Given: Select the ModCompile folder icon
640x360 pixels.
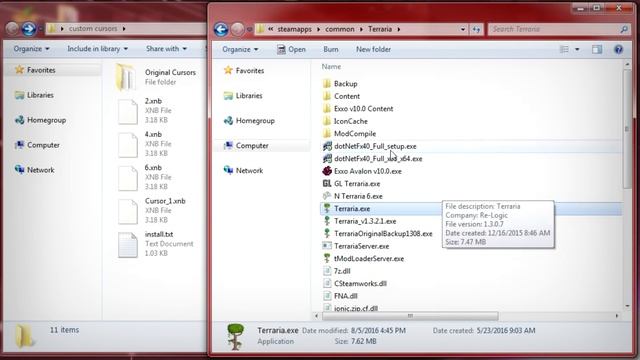Looking at the screenshot, I should tap(327, 133).
